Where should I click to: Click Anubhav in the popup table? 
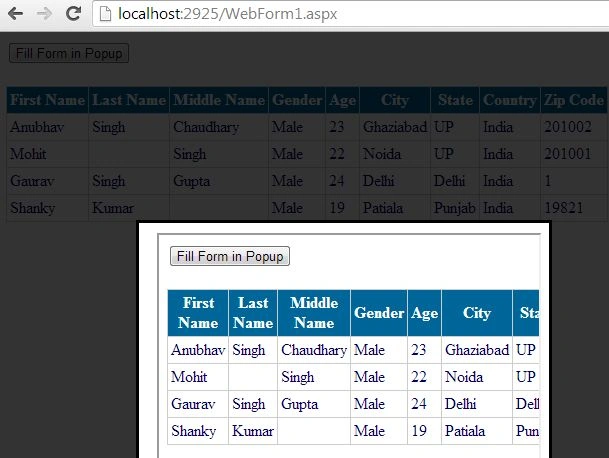pyautogui.click(x=198, y=350)
